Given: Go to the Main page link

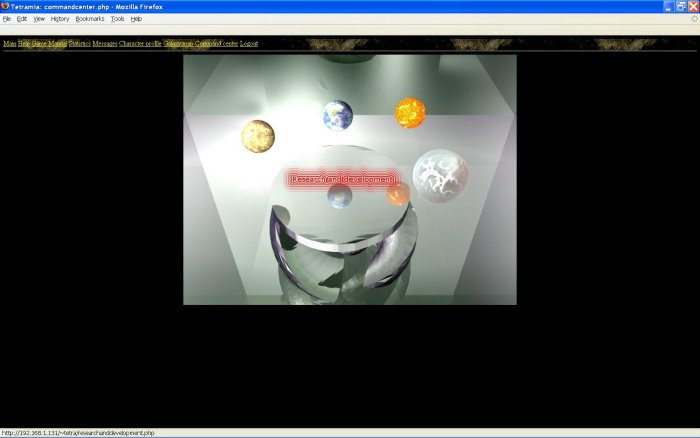Looking at the screenshot, I should (x=9, y=44).
